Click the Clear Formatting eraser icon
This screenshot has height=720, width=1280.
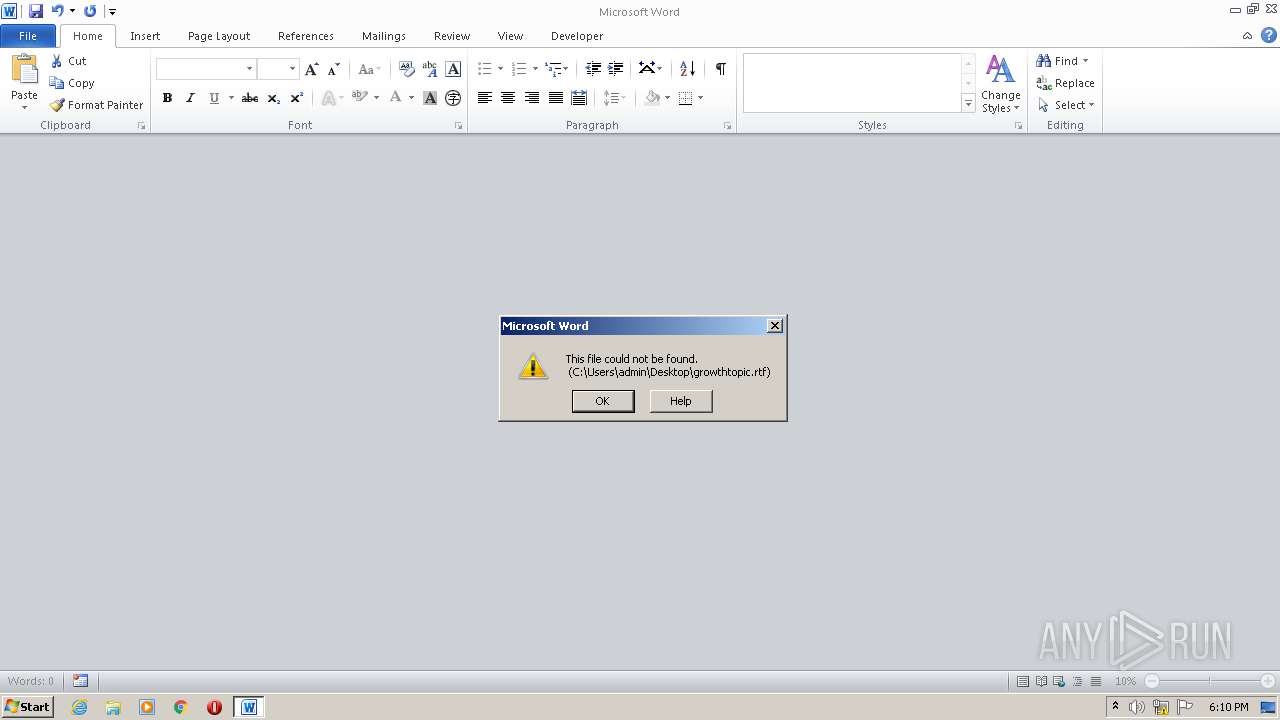[406, 69]
